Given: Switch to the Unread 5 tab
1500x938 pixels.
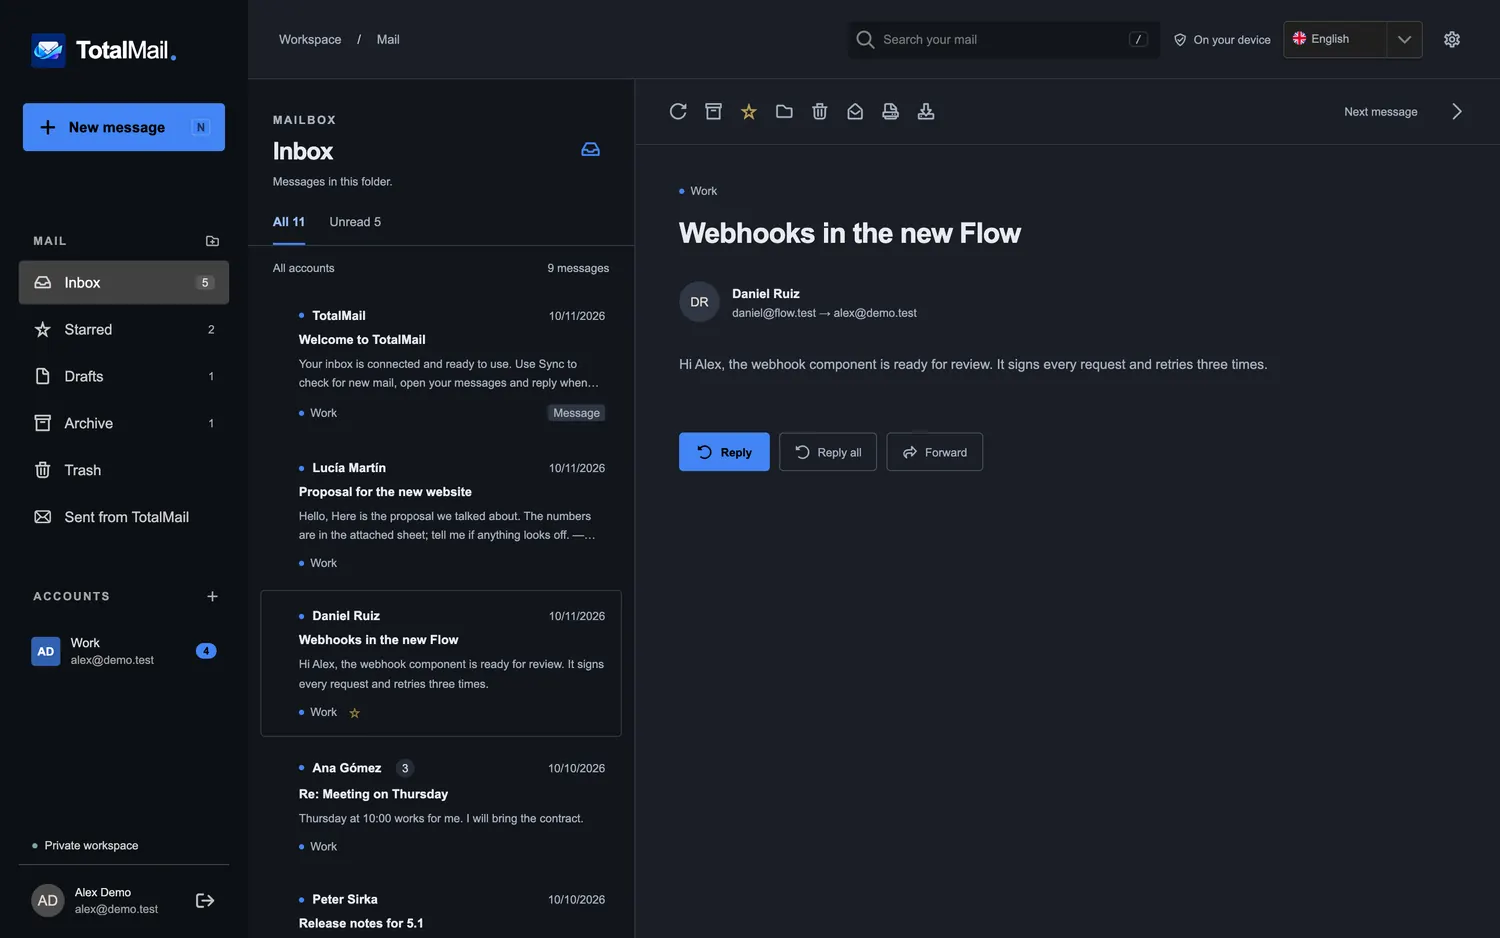Looking at the screenshot, I should 355,222.
